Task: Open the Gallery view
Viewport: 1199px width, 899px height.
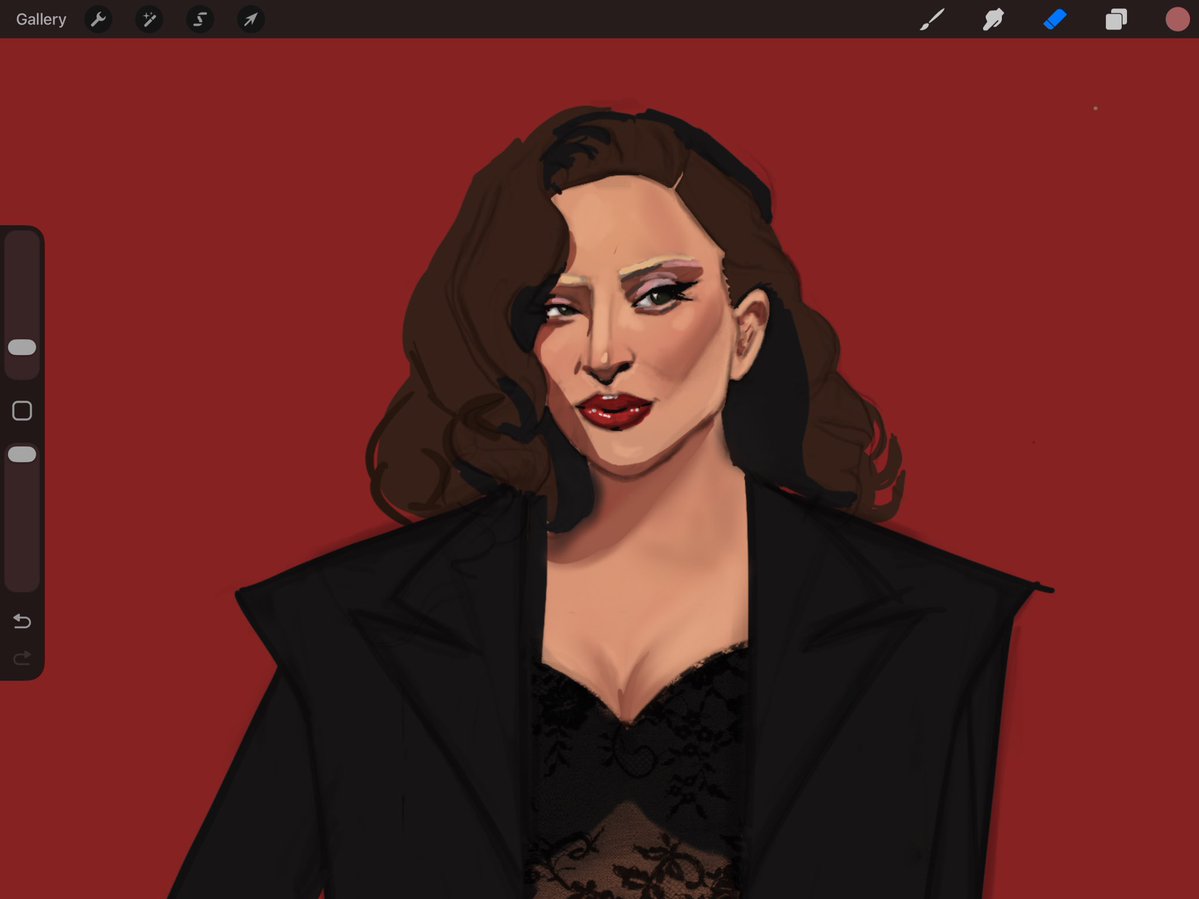Action: pyautogui.click(x=41, y=19)
